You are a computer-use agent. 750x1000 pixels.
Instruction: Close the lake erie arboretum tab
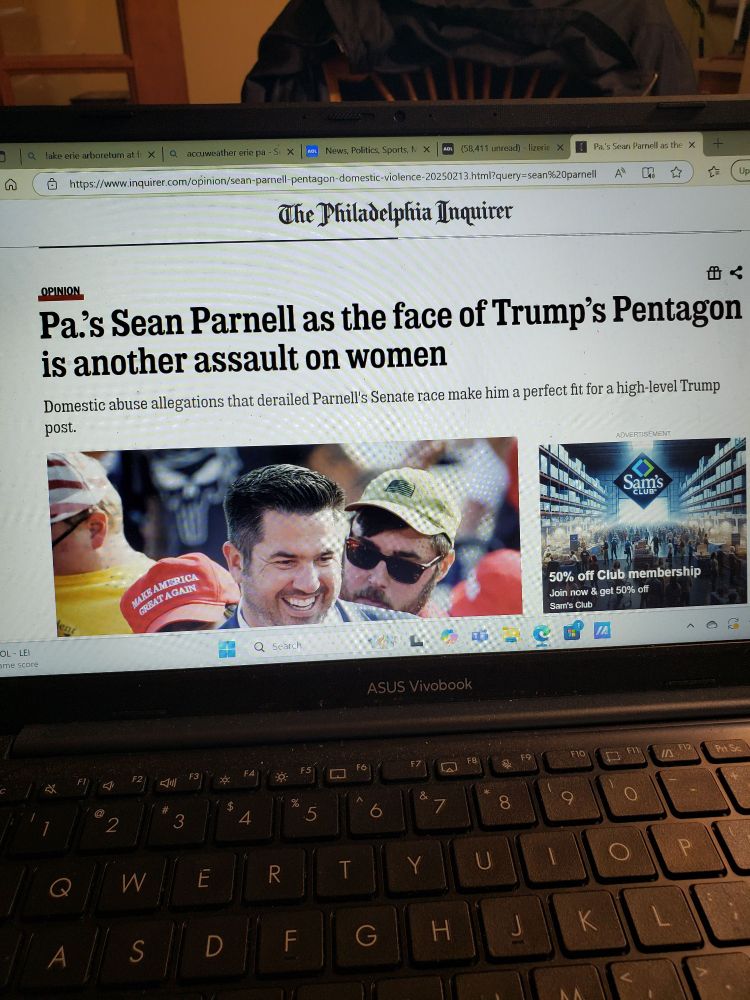(151, 155)
